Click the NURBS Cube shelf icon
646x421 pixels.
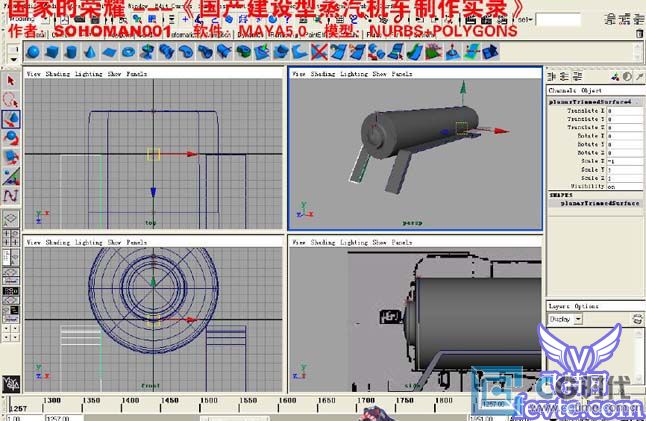click(x=52, y=52)
